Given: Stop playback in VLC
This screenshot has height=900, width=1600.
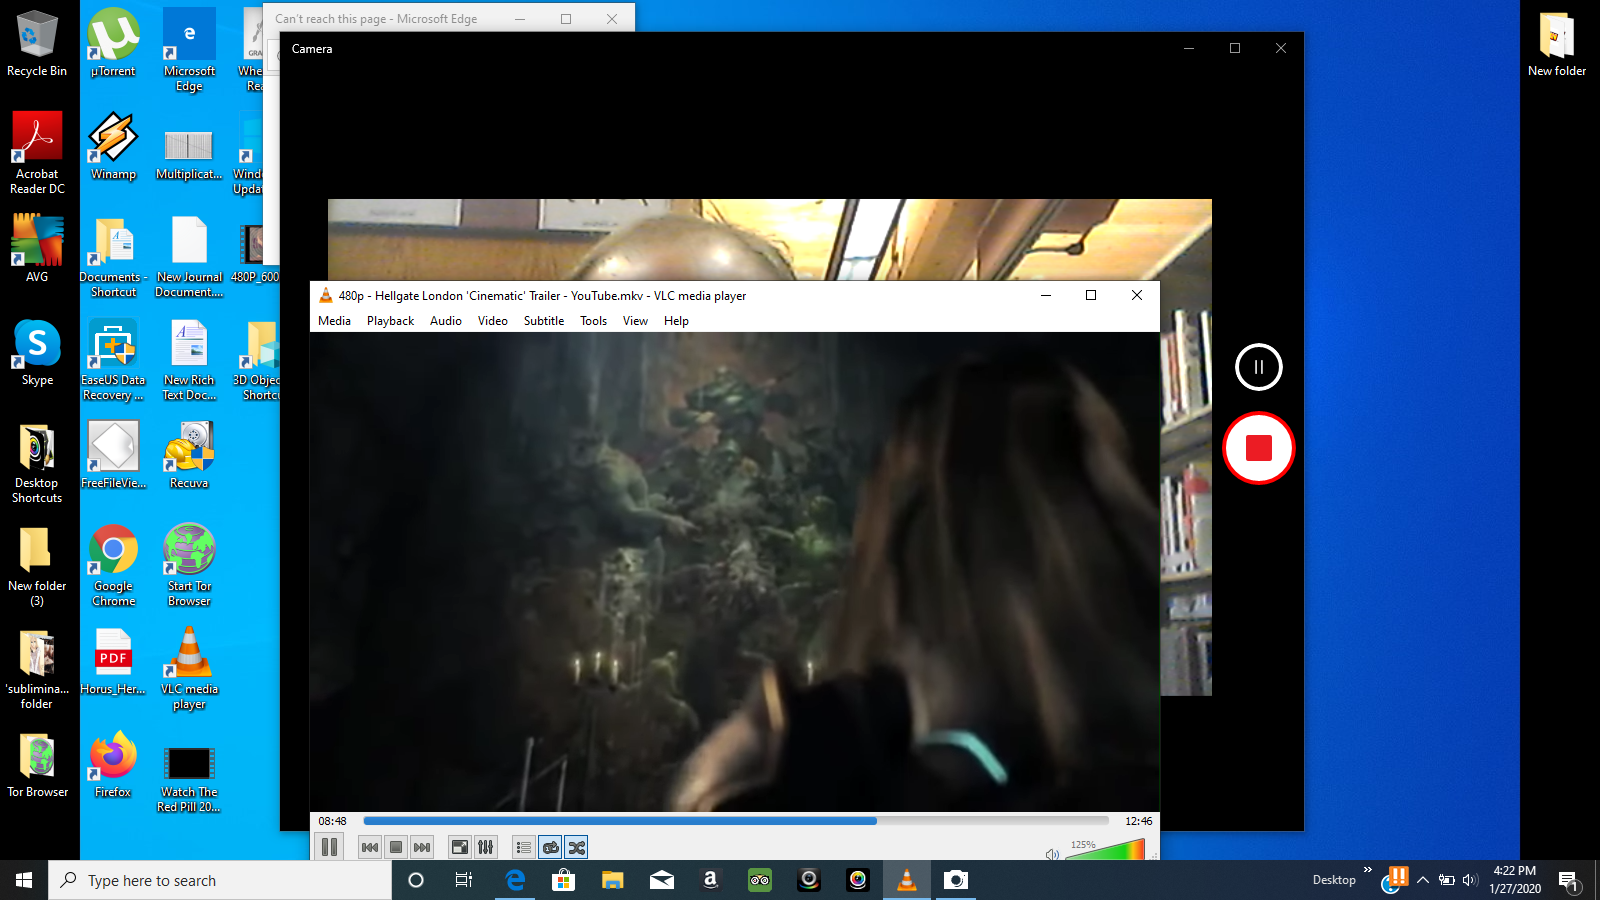Looking at the screenshot, I should (x=396, y=847).
